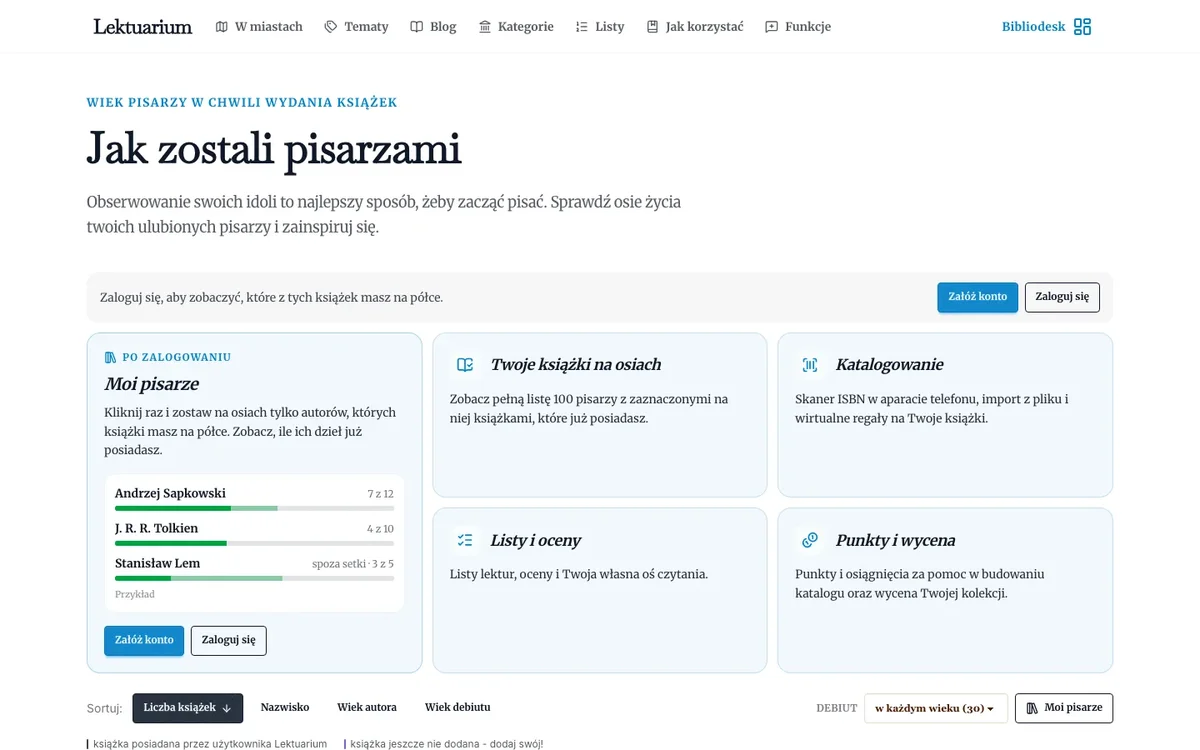Click the Funkcje speech-bubble icon
The width and height of the screenshot is (1200, 750).
(772, 27)
